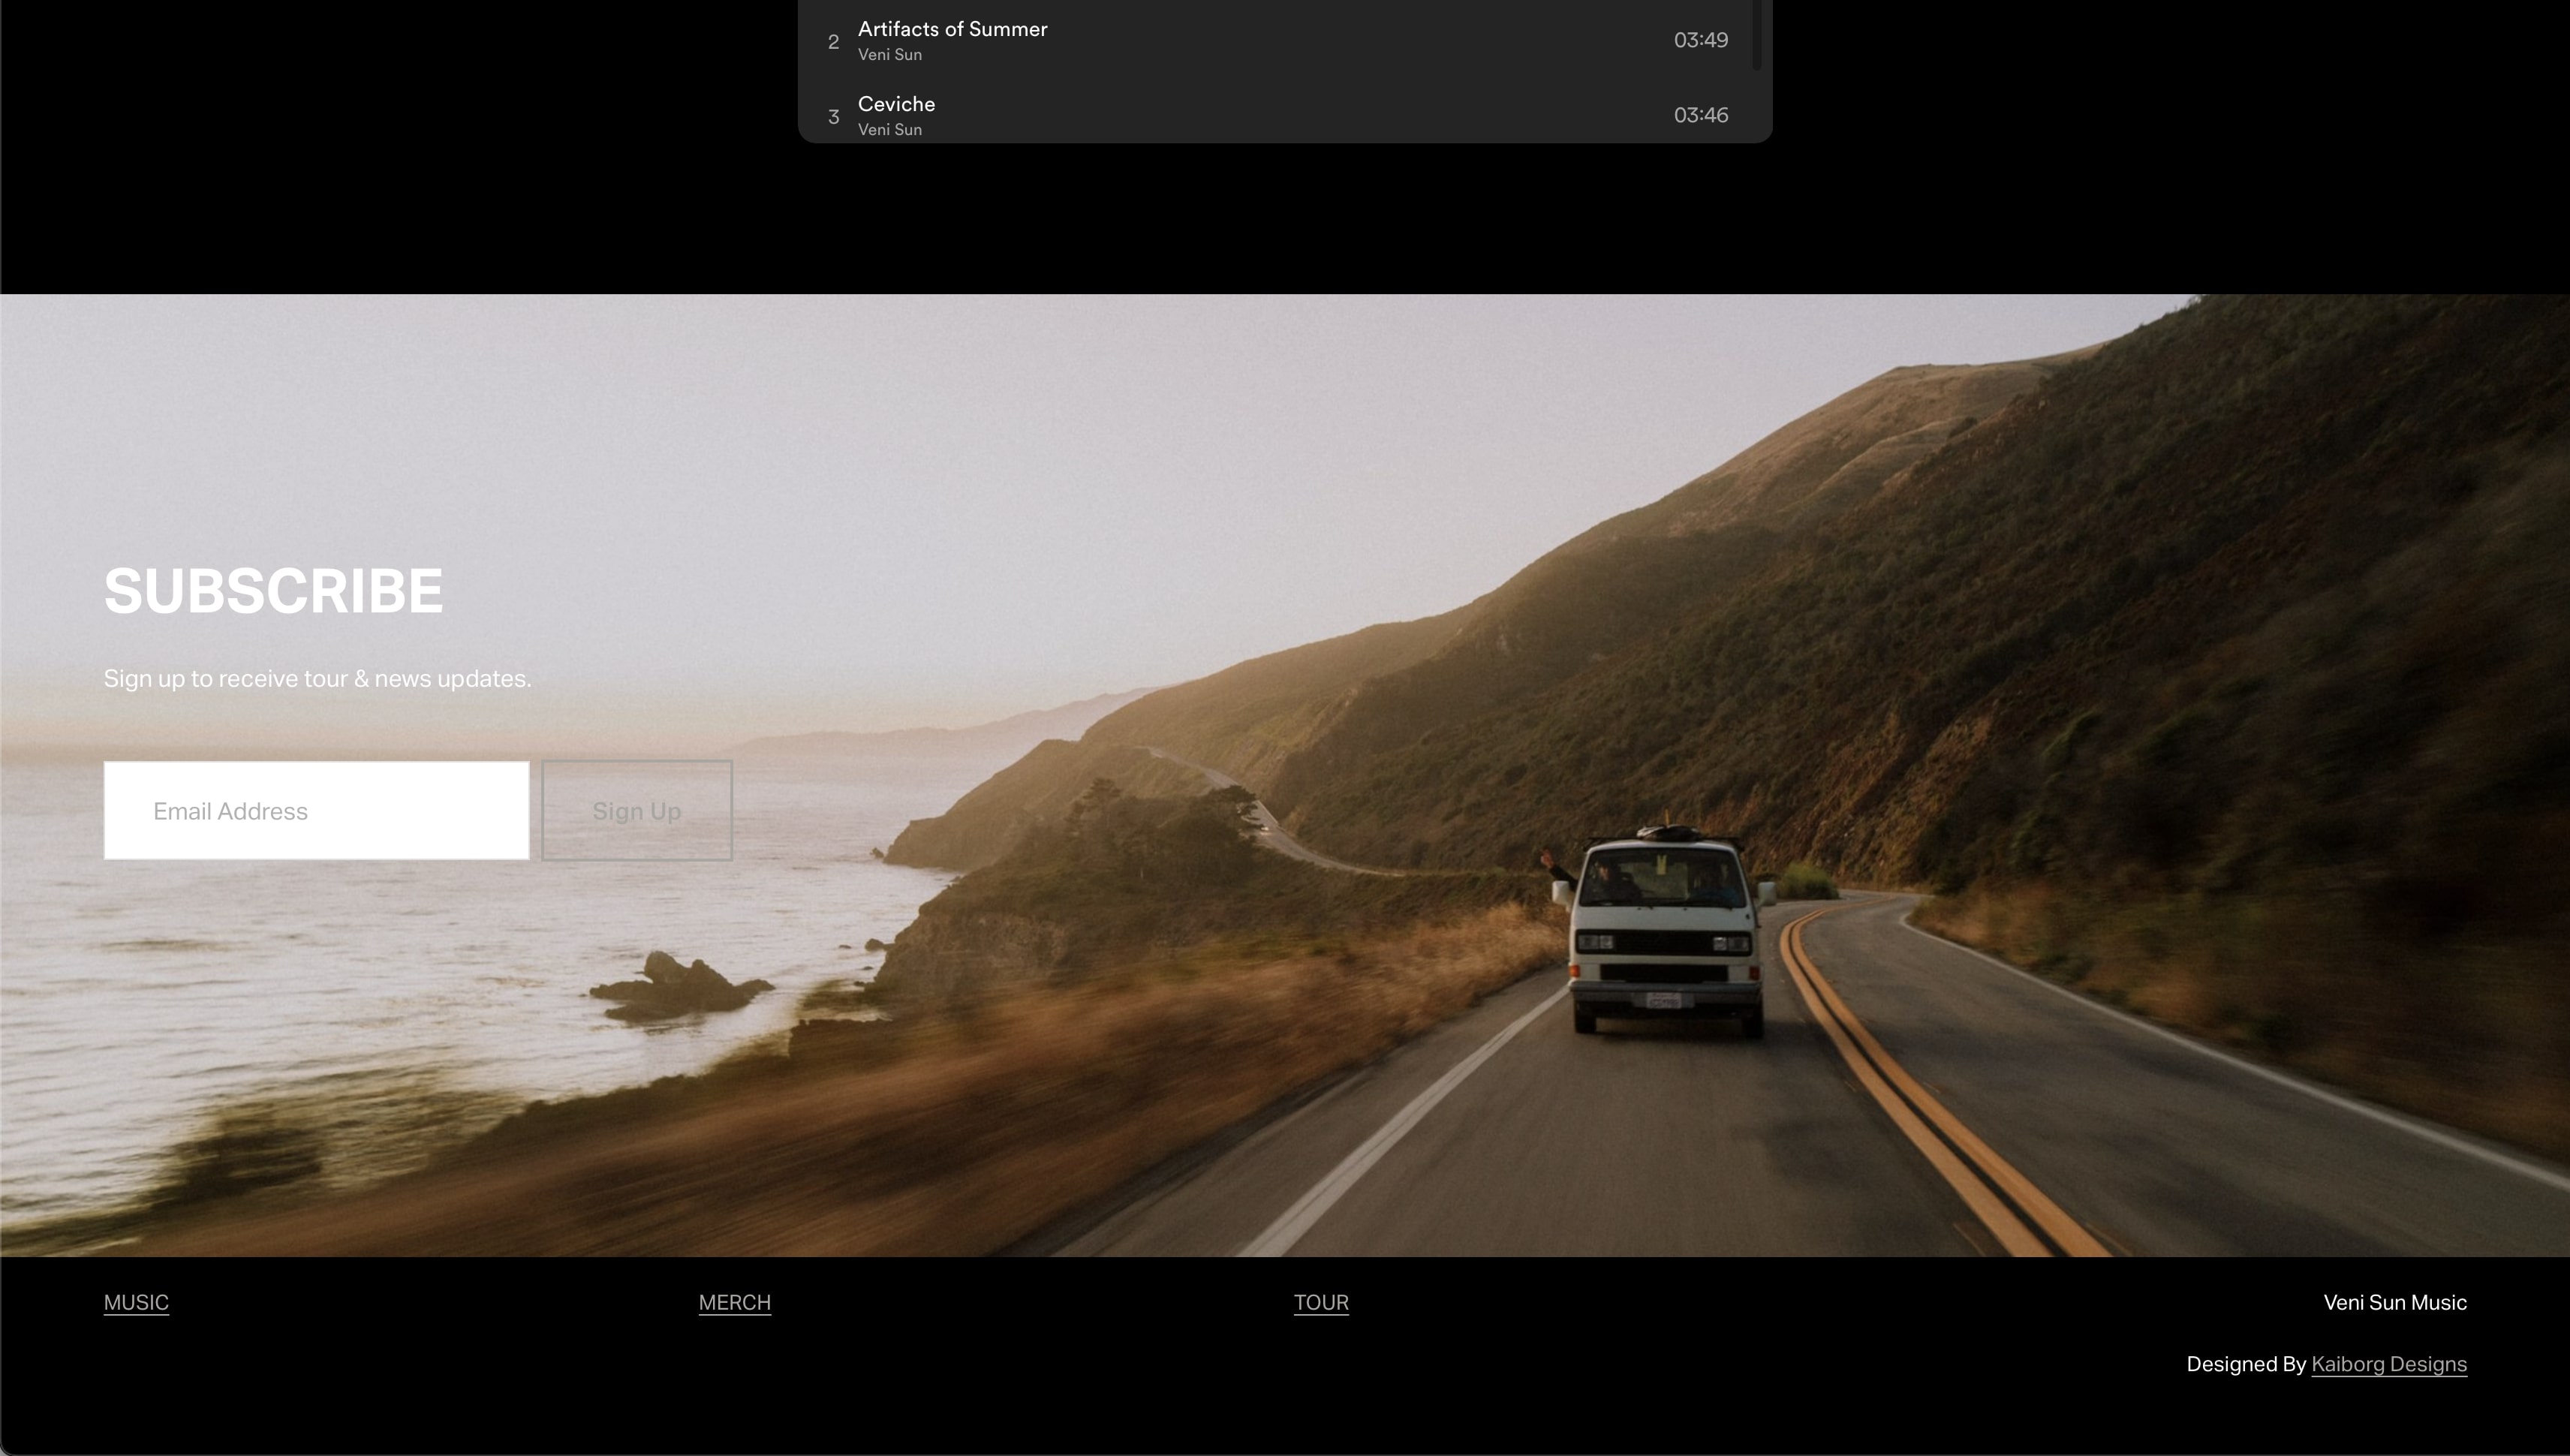Viewport: 2570px width, 1456px height.
Task: Open the MUSIC footer link
Action: coord(136,1303)
